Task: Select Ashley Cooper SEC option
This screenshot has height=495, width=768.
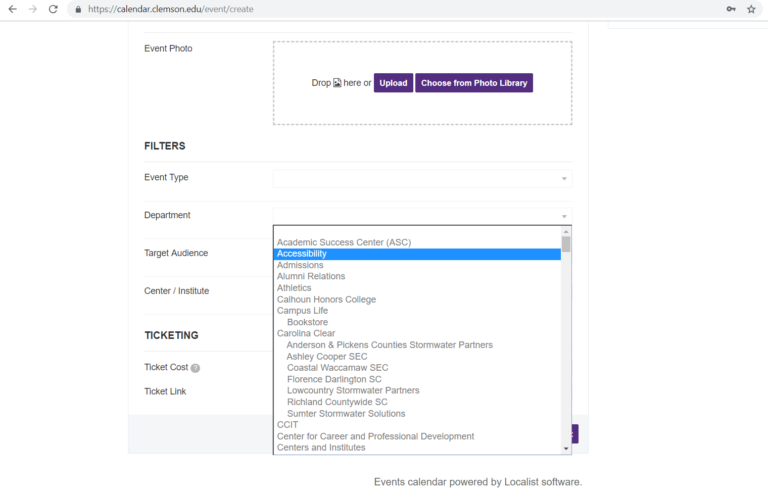Action: (x=326, y=356)
